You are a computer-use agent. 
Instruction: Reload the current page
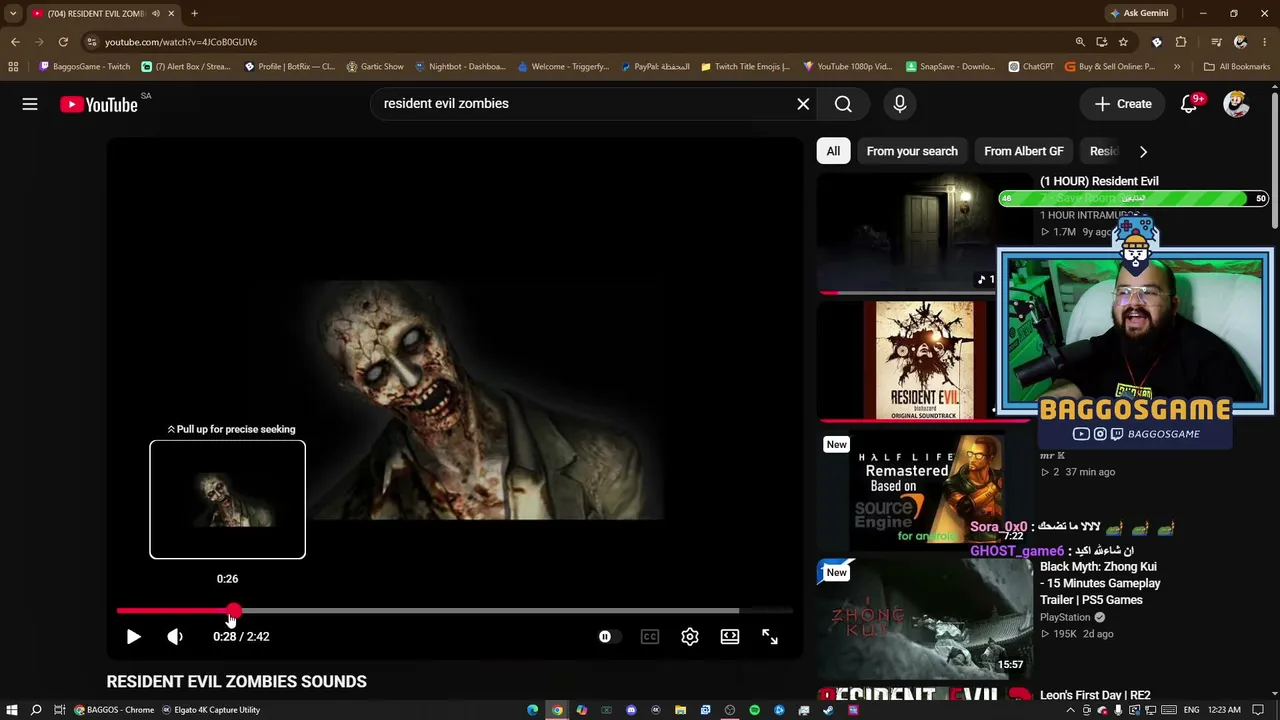coord(63,42)
